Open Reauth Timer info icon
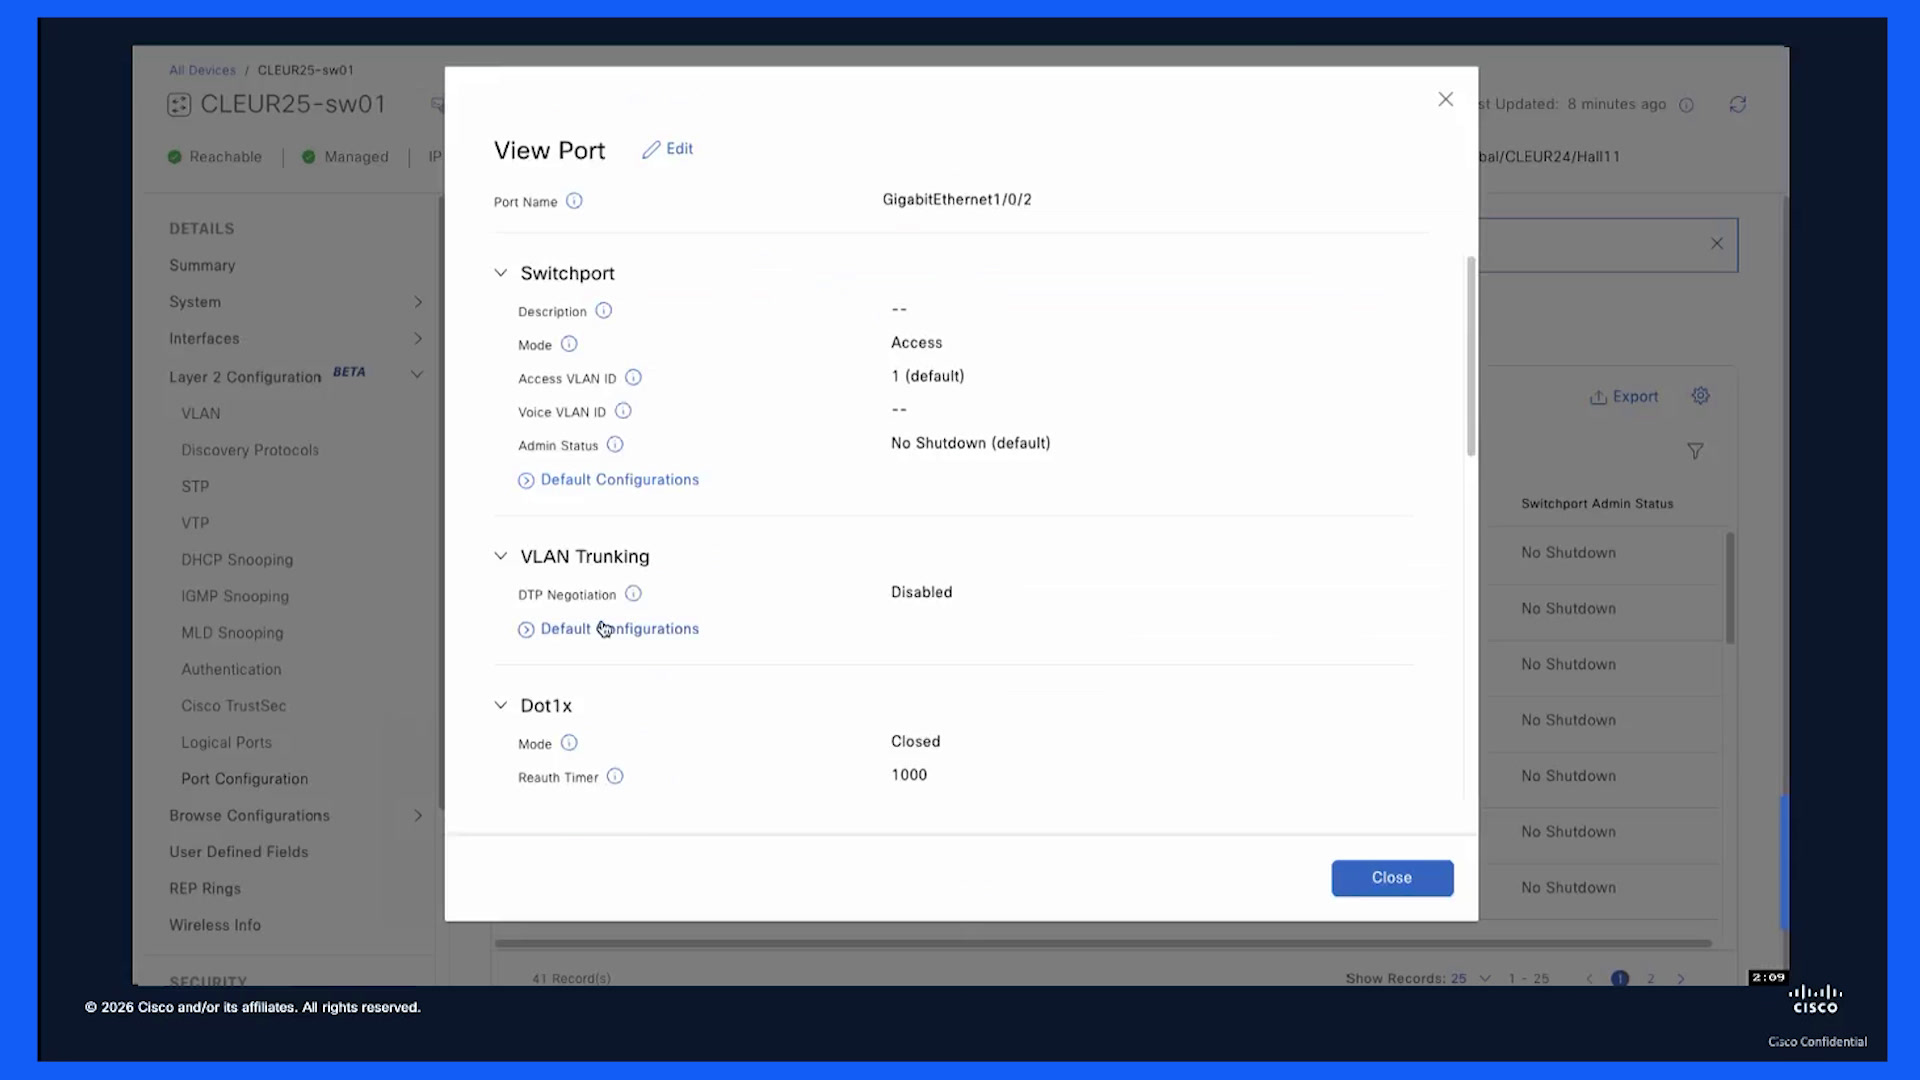Screen dimensions: 1920x1080 pyautogui.click(x=615, y=777)
